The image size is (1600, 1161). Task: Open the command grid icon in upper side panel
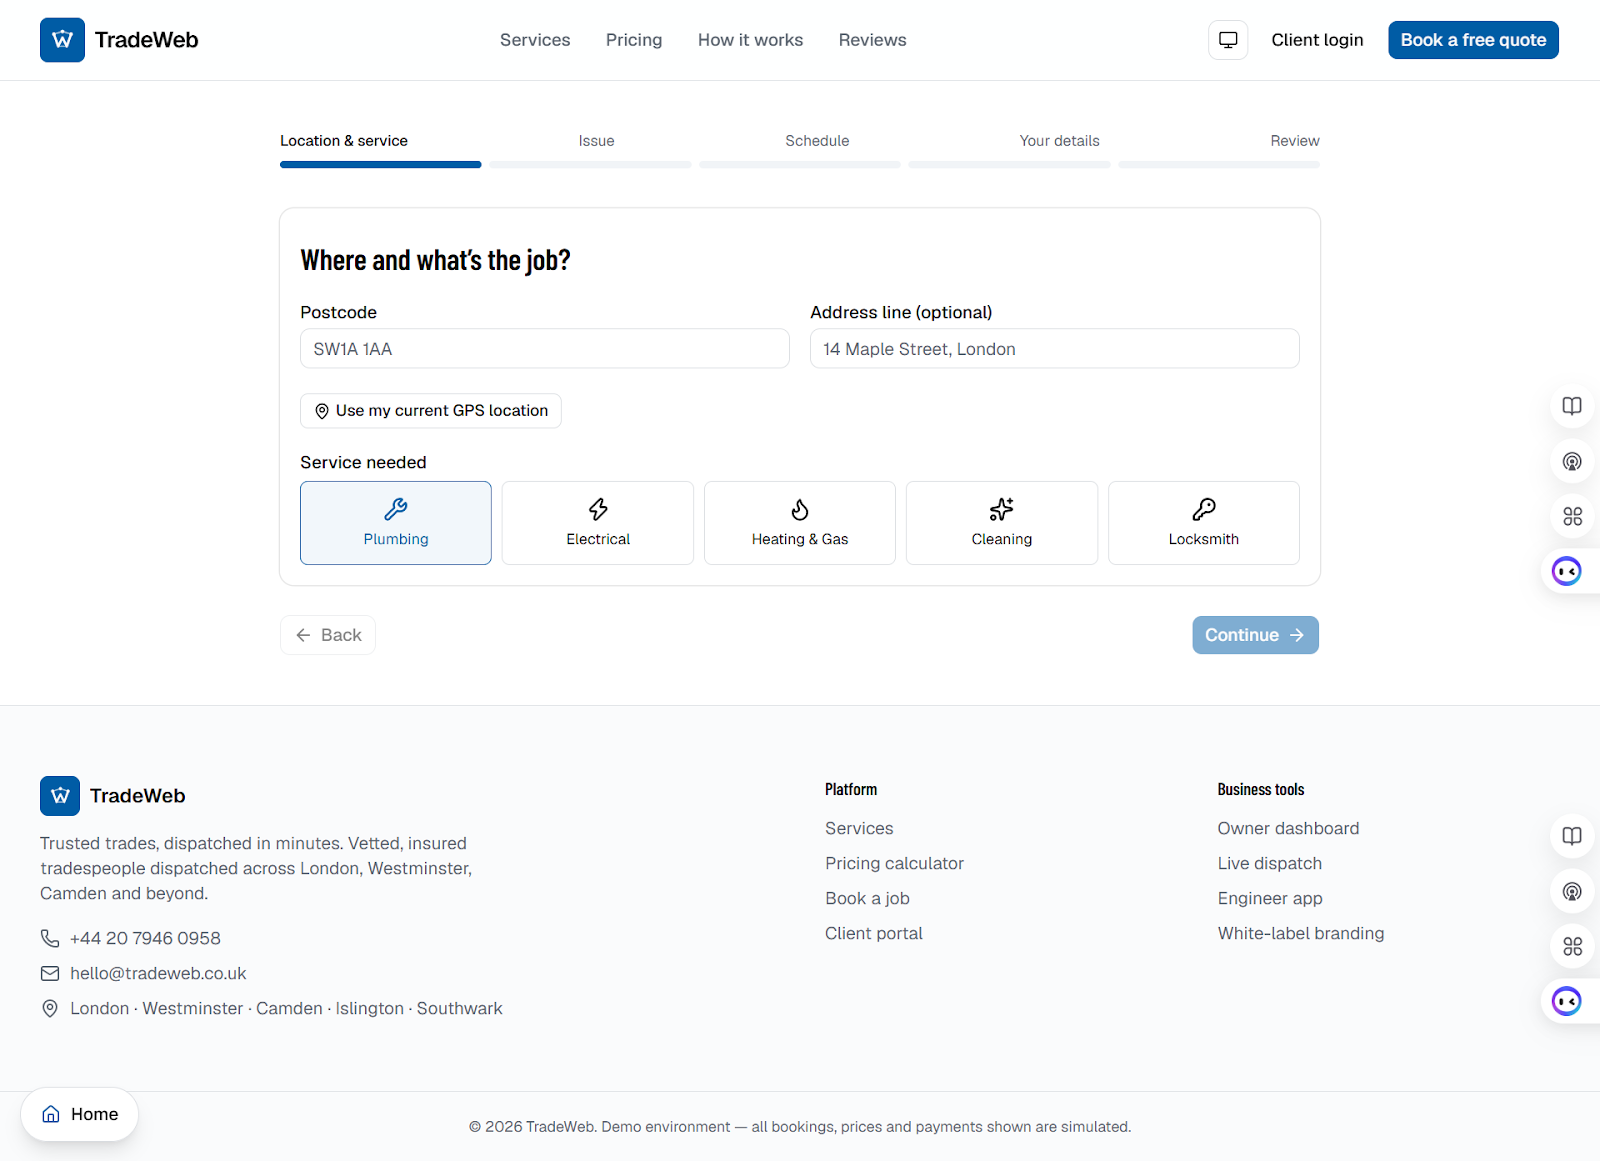pyautogui.click(x=1572, y=516)
